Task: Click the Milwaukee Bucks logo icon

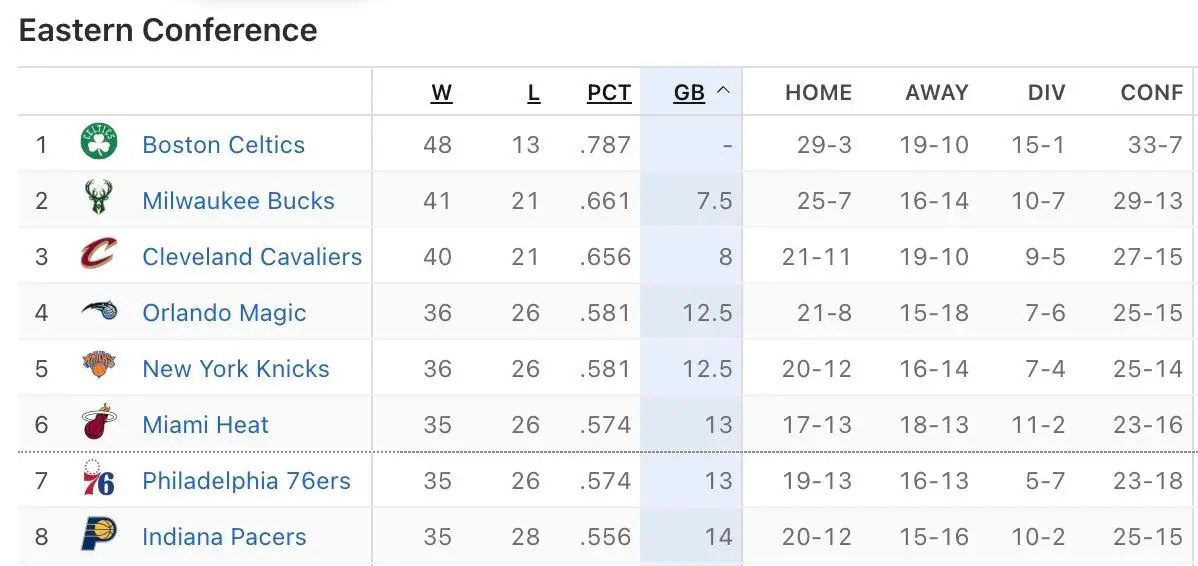Action: click(99, 199)
